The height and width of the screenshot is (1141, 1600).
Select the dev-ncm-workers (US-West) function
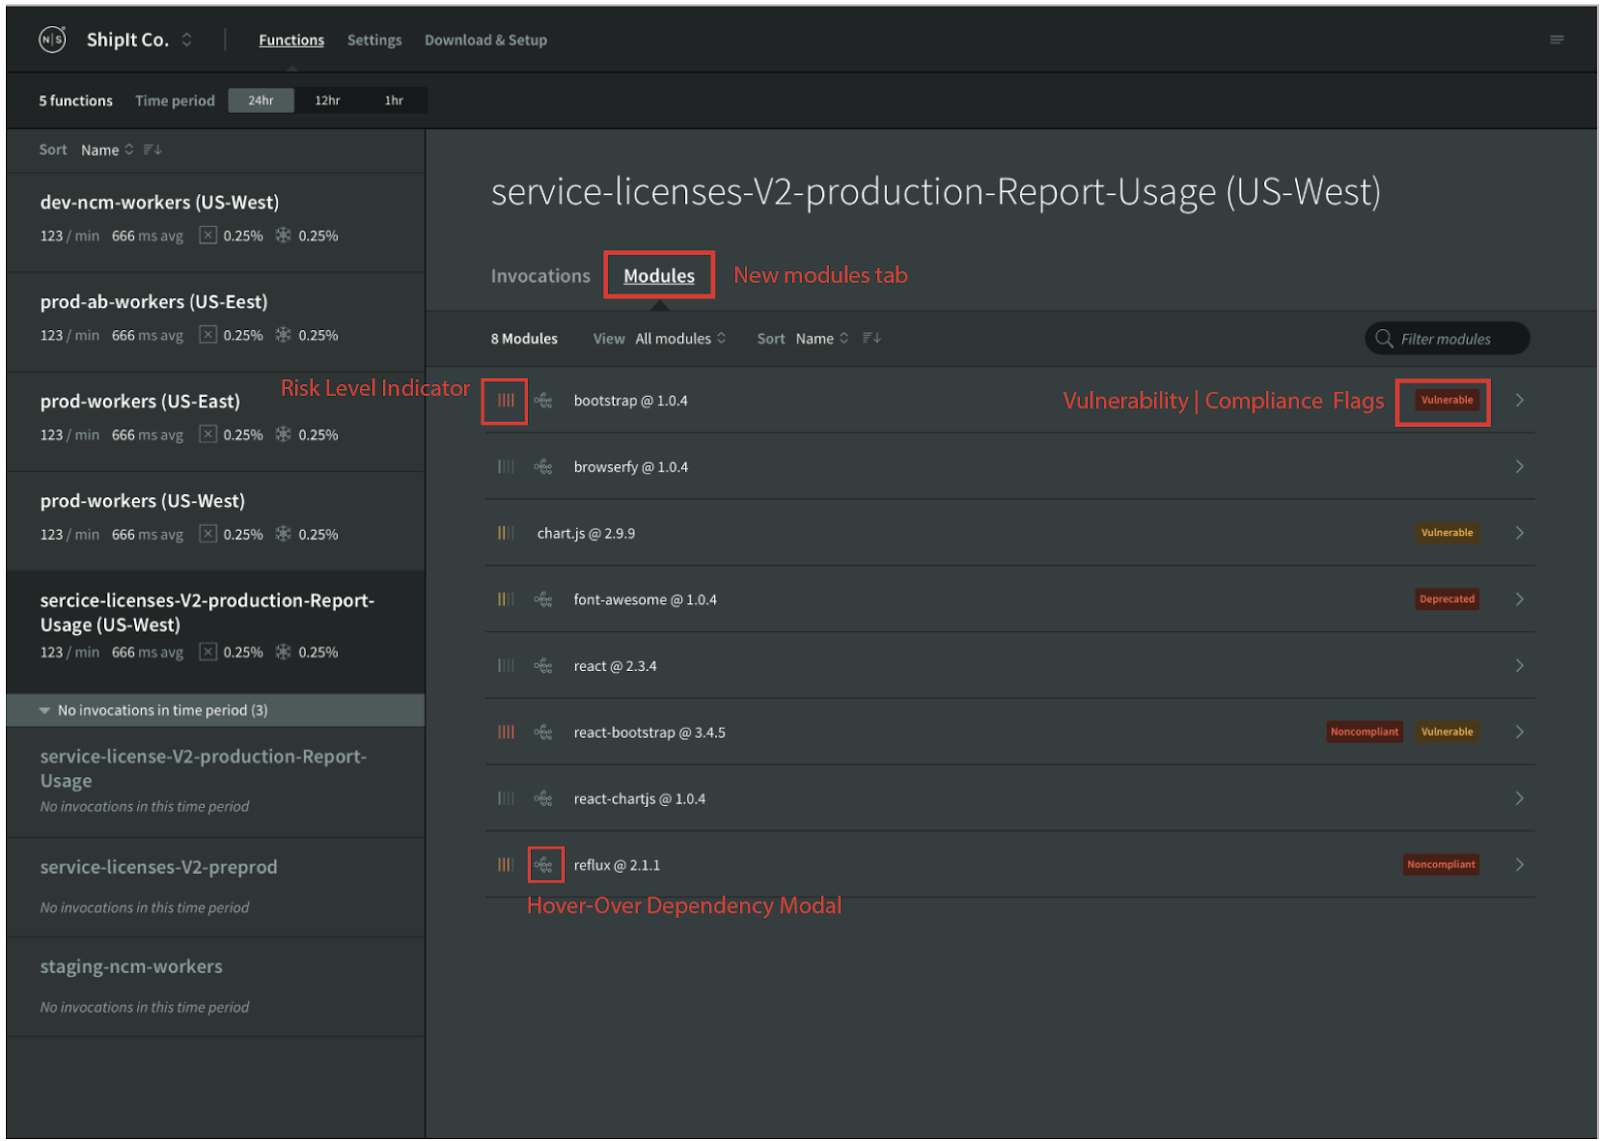(159, 203)
